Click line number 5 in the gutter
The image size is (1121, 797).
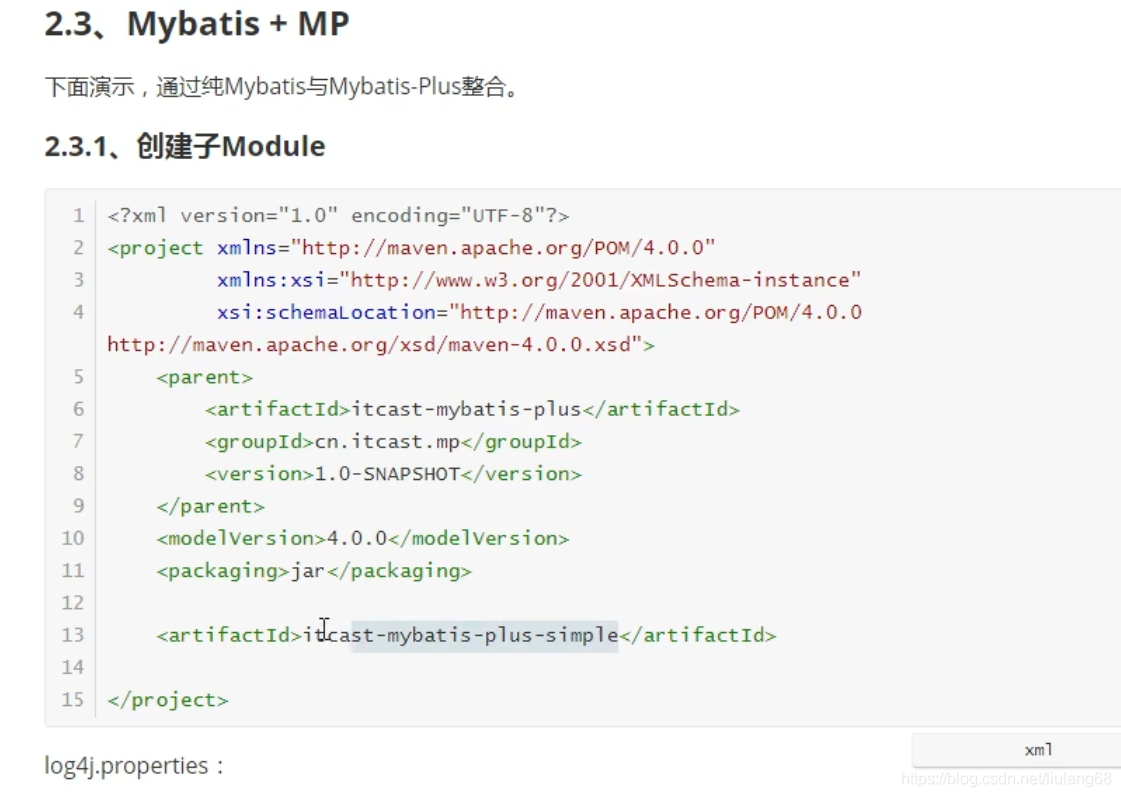click(x=79, y=377)
